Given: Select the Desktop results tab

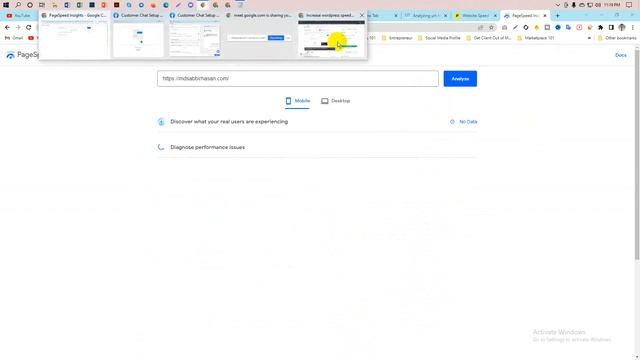Looking at the screenshot, I should tap(336, 101).
